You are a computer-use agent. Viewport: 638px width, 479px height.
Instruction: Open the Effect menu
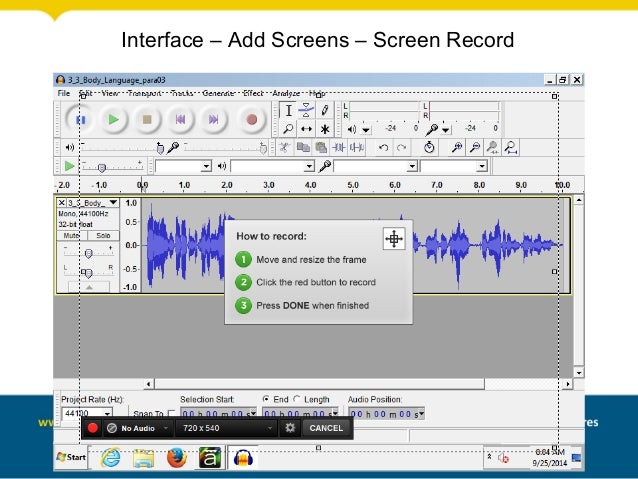pos(253,93)
